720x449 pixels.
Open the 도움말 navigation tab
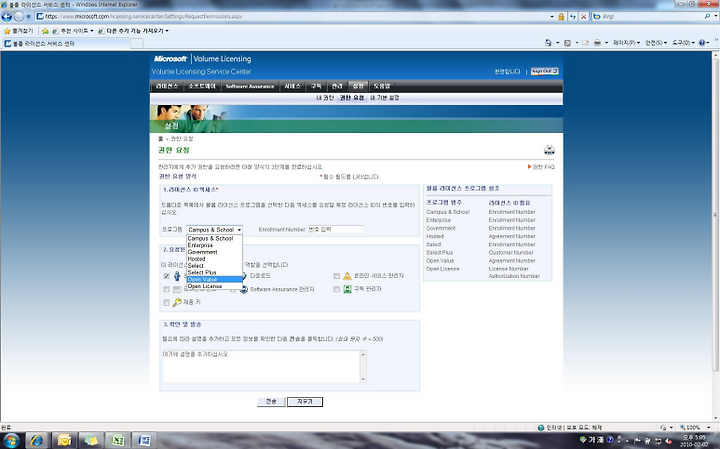[x=382, y=86]
